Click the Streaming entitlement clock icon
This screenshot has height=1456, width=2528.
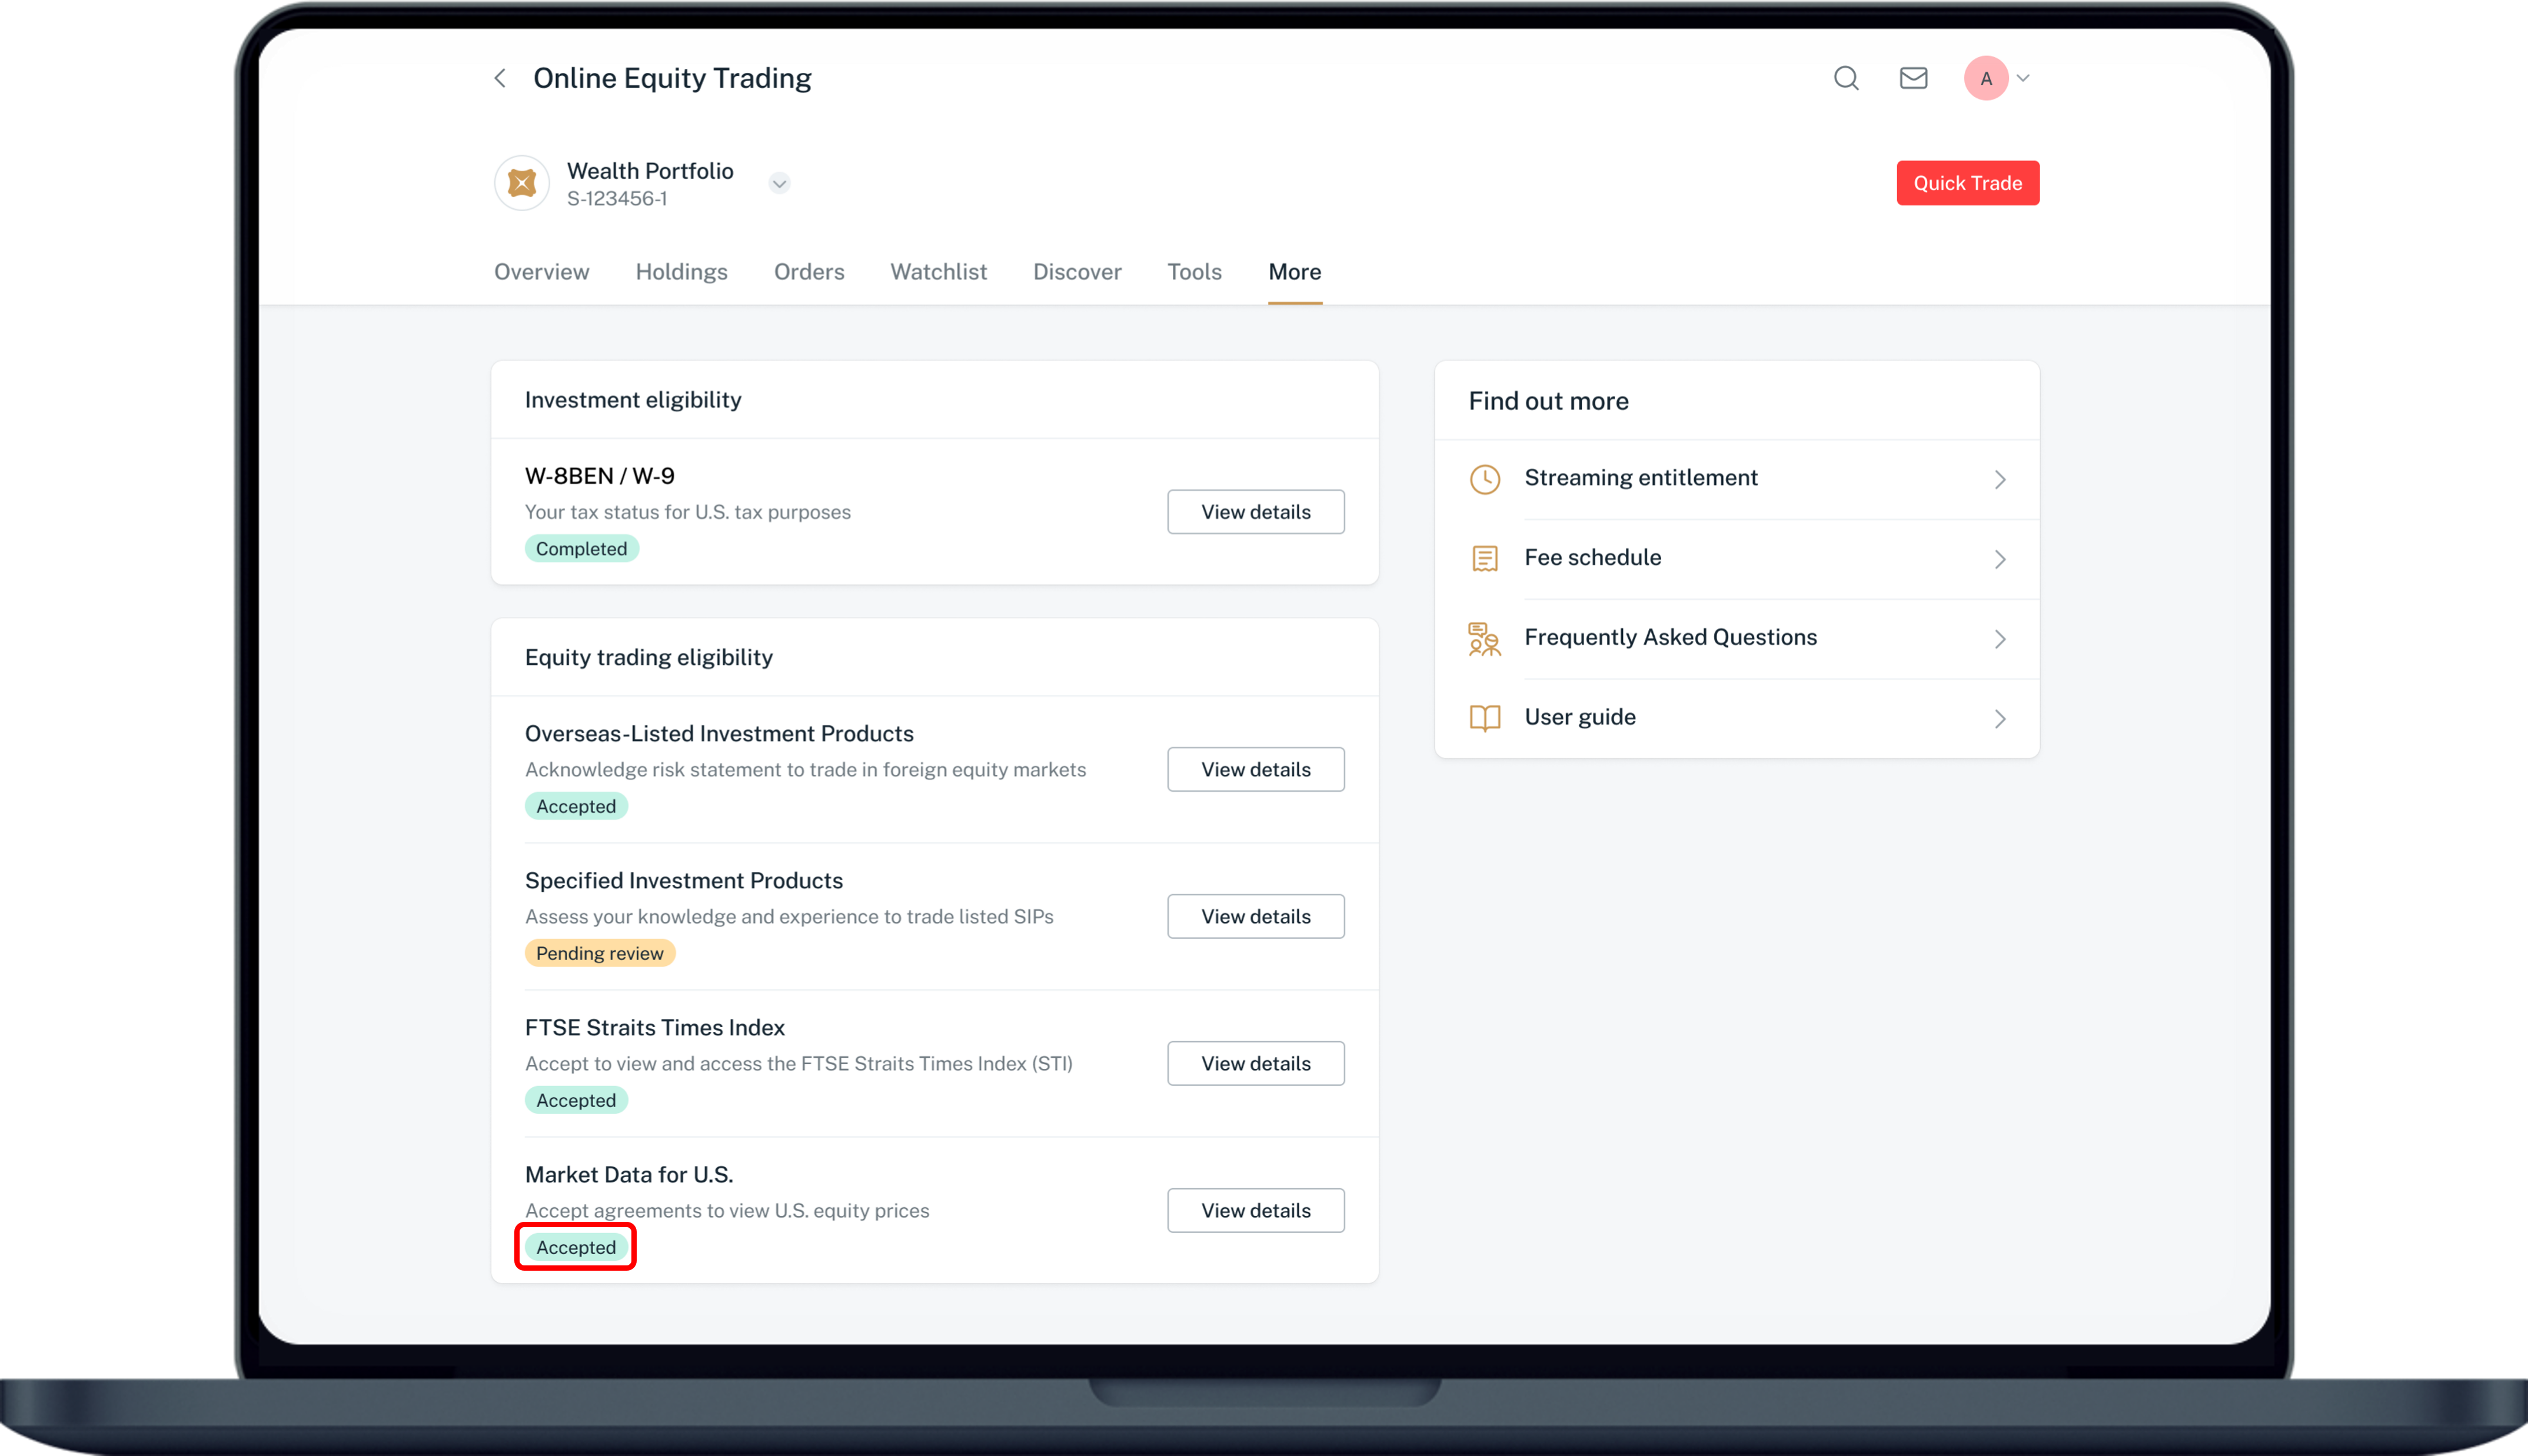(x=1485, y=479)
